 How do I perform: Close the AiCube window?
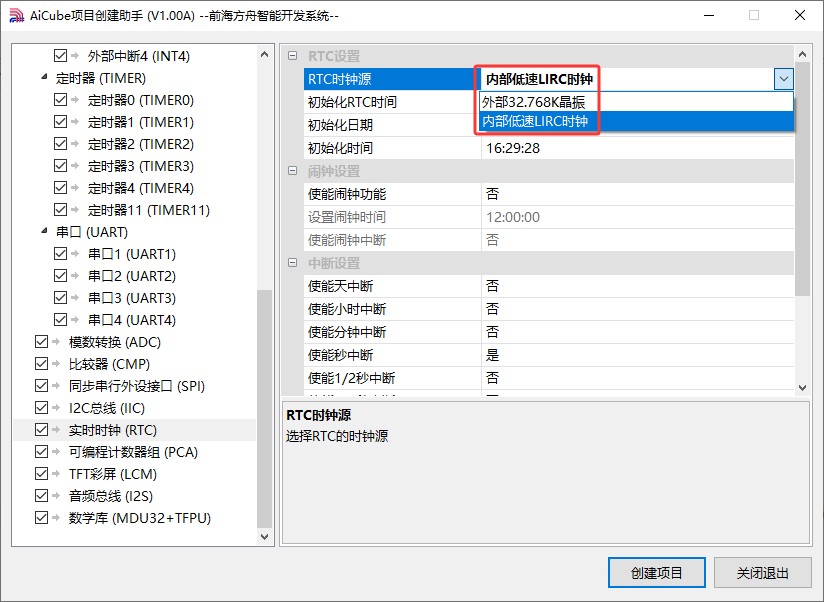pyautogui.click(x=800, y=15)
